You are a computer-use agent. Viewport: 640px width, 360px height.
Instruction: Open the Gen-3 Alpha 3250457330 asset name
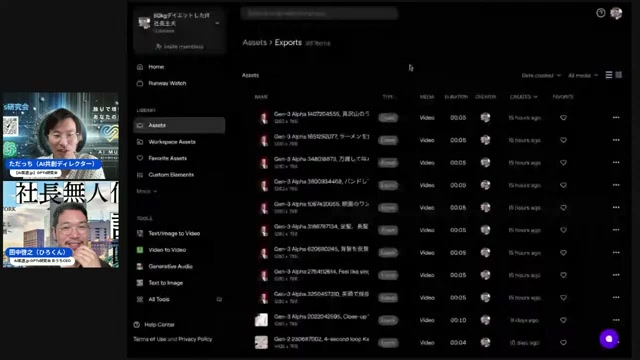tap(321, 294)
